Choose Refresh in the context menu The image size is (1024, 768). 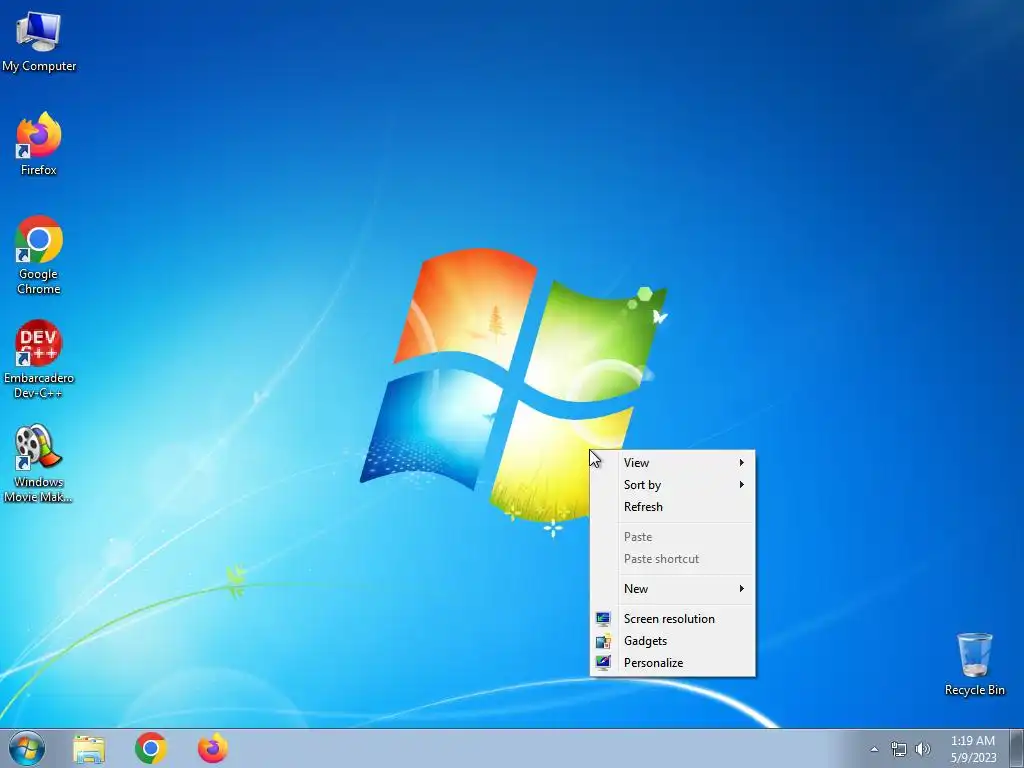coord(672,507)
